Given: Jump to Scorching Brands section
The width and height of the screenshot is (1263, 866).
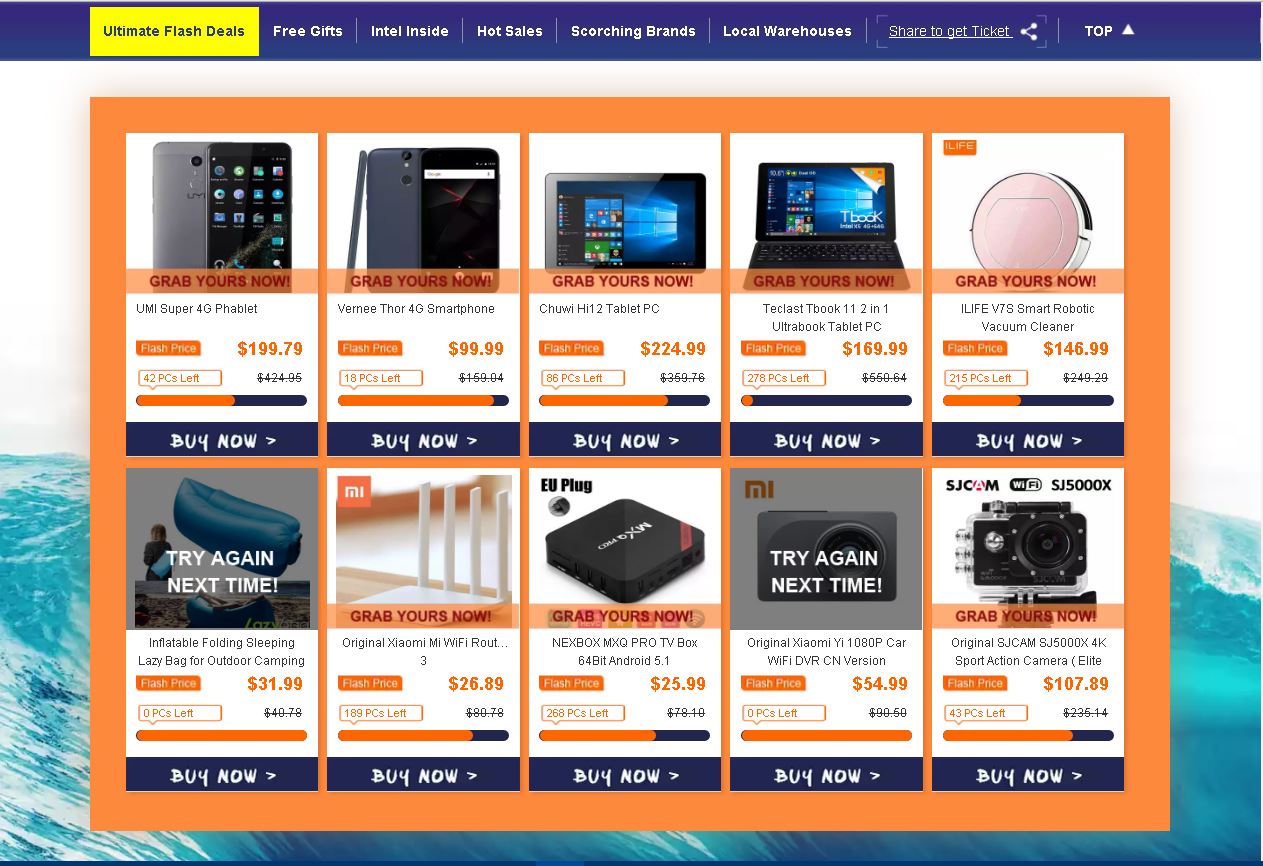Looking at the screenshot, I should click(633, 31).
